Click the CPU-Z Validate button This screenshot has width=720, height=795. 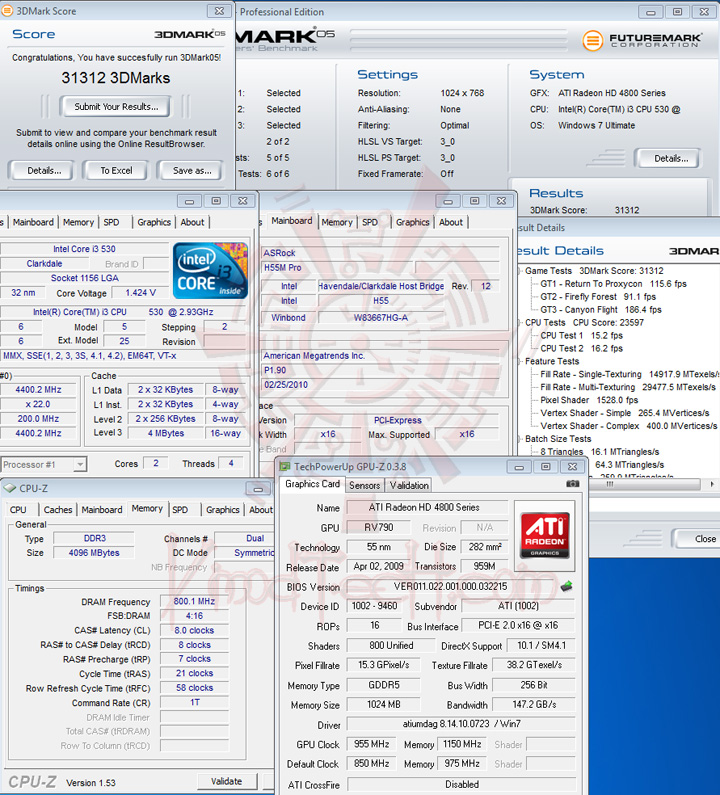(227, 781)
